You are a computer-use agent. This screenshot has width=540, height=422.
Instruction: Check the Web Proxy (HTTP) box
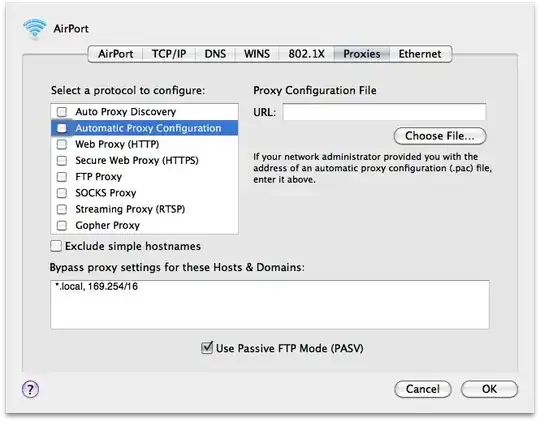[62, 144]
